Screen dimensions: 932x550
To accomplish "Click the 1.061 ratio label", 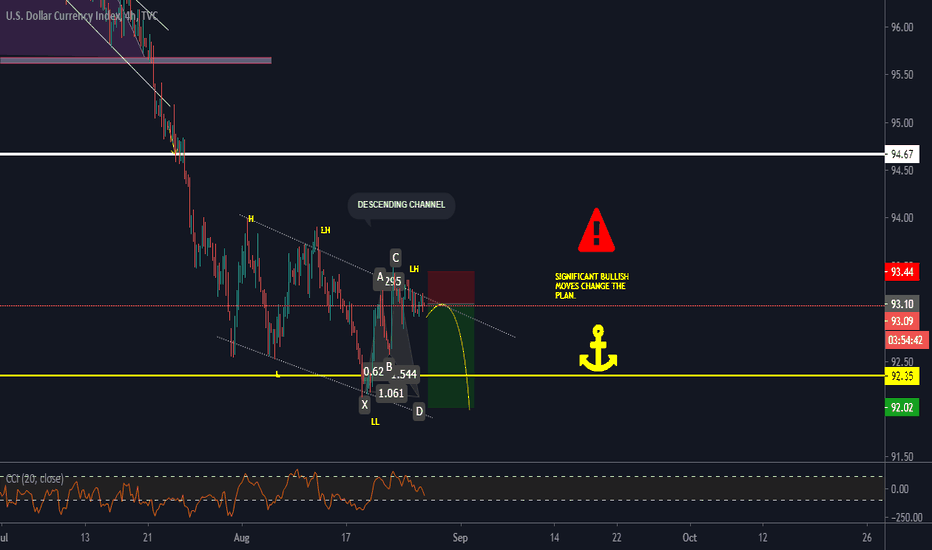I will coord(391,393).
